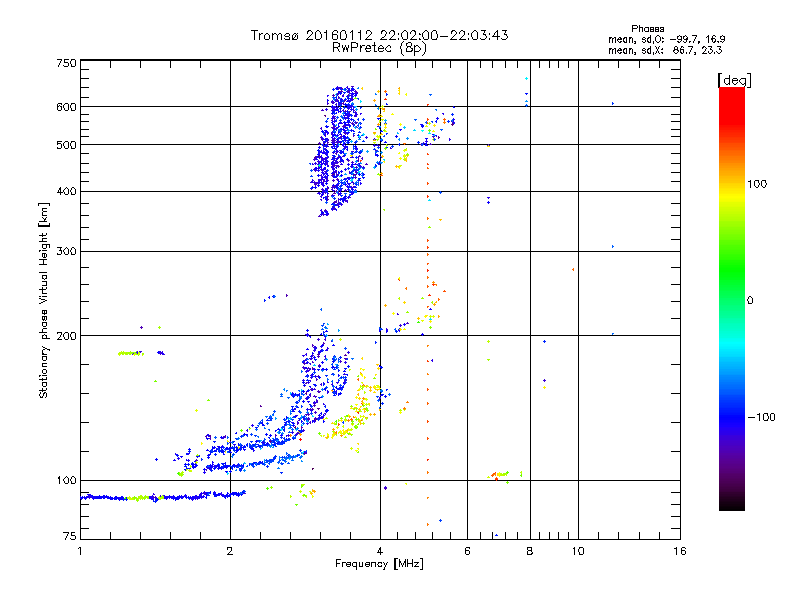
Task: Click the vertical orange dotted interference line near 5 MHz
Action: click(x=428, y=316)
